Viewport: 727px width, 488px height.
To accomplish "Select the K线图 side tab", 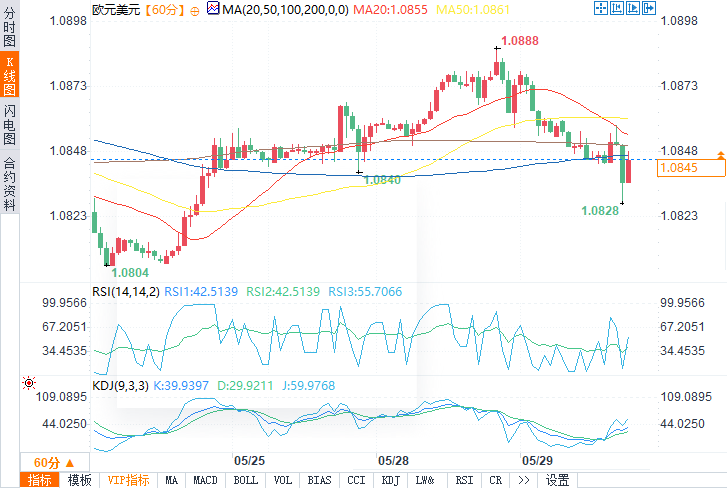I will [x=9, y=75].
